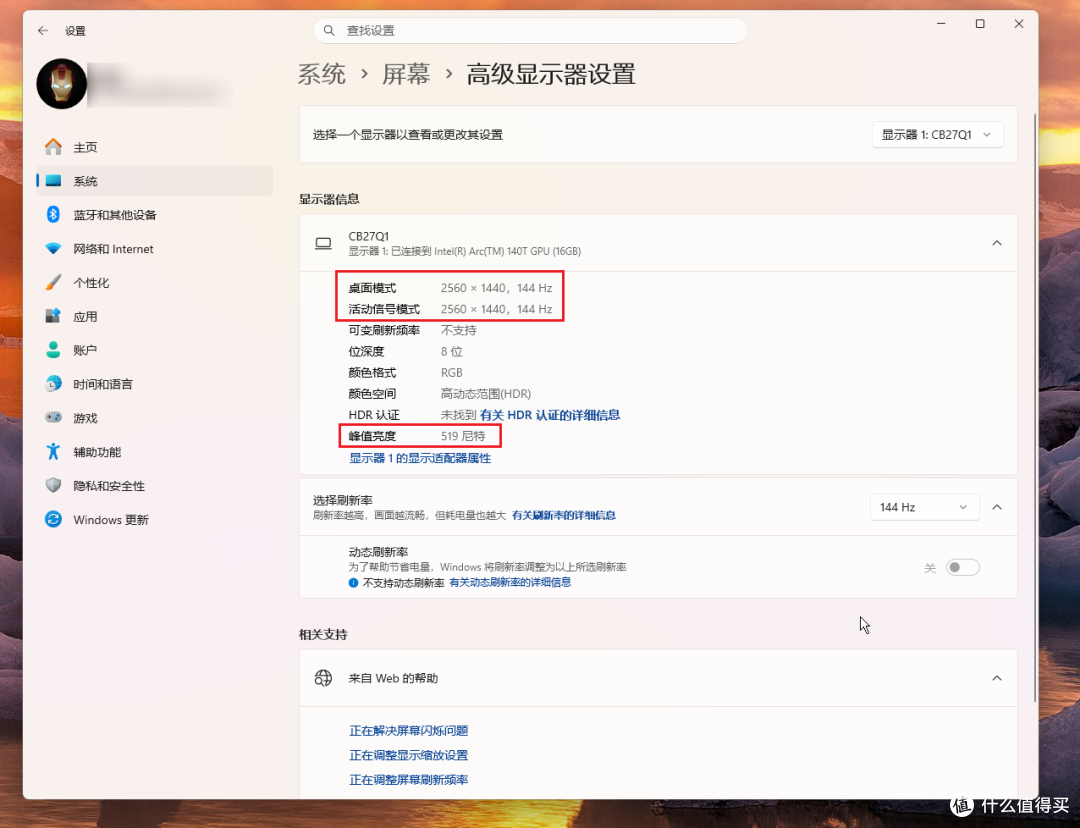Click the vertical scrollbar of the page

[1035, 408]
